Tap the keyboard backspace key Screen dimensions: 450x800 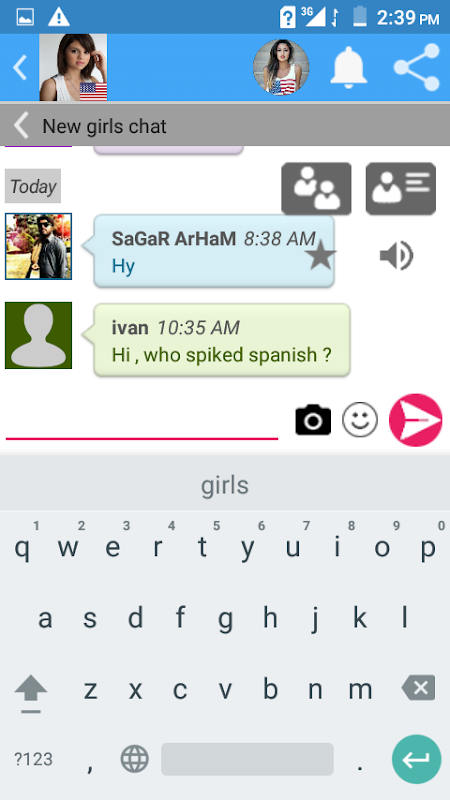[419, 688]
